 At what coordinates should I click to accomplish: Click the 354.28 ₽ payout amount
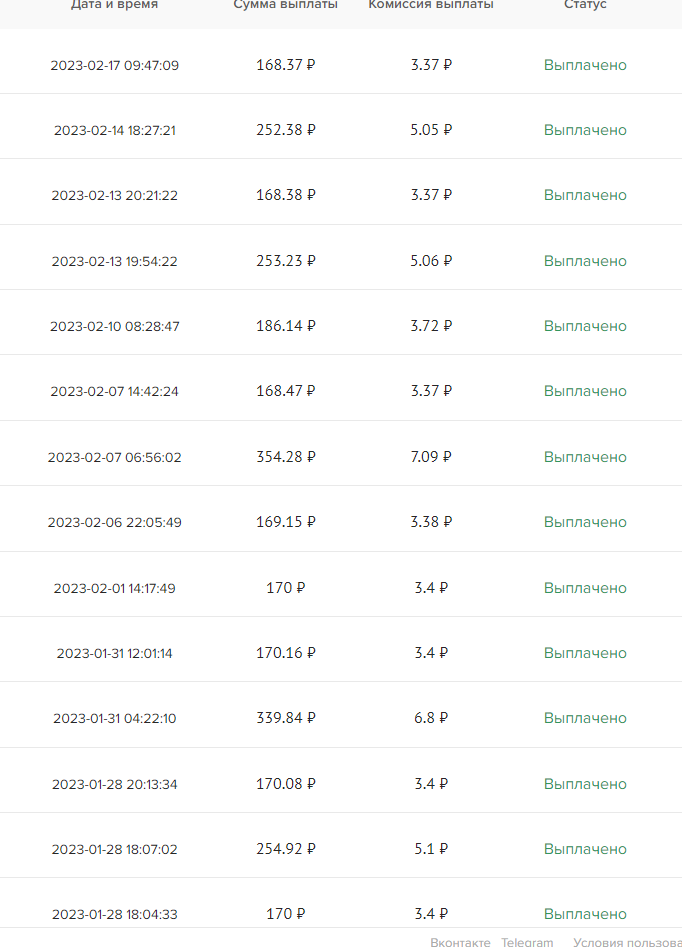[286, 457]
